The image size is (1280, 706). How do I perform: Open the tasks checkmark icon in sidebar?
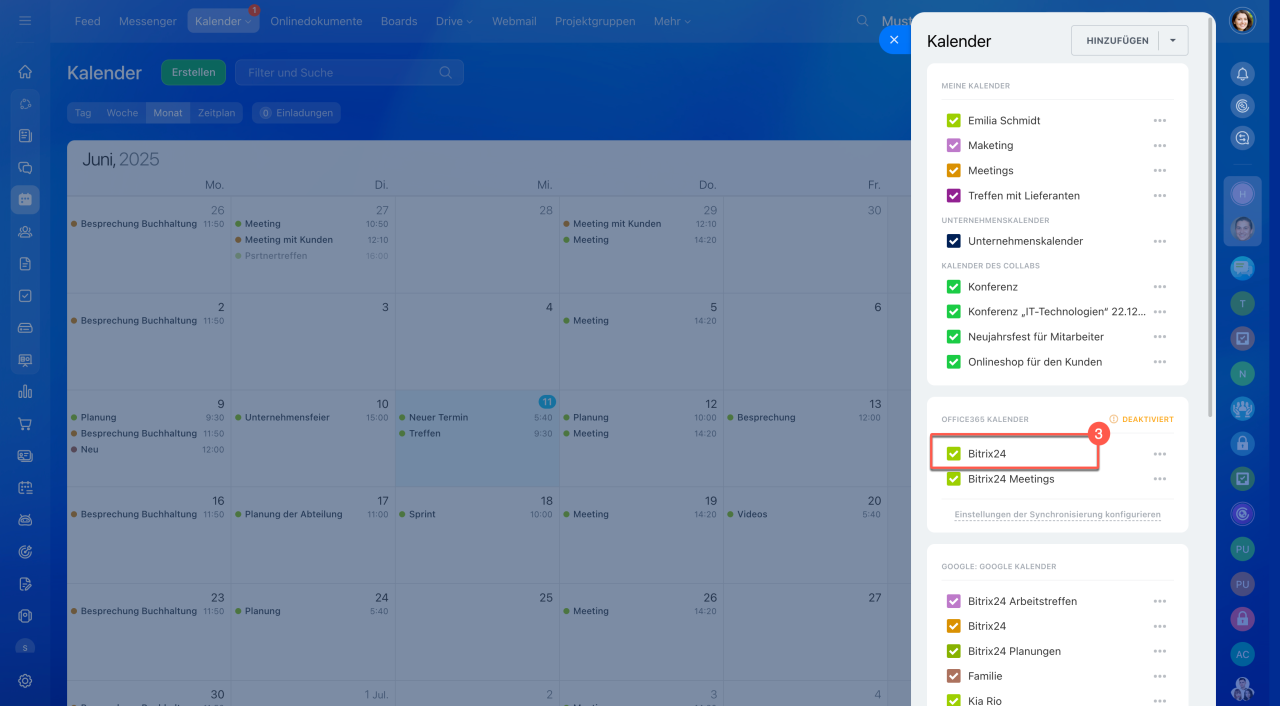(25, 296)
